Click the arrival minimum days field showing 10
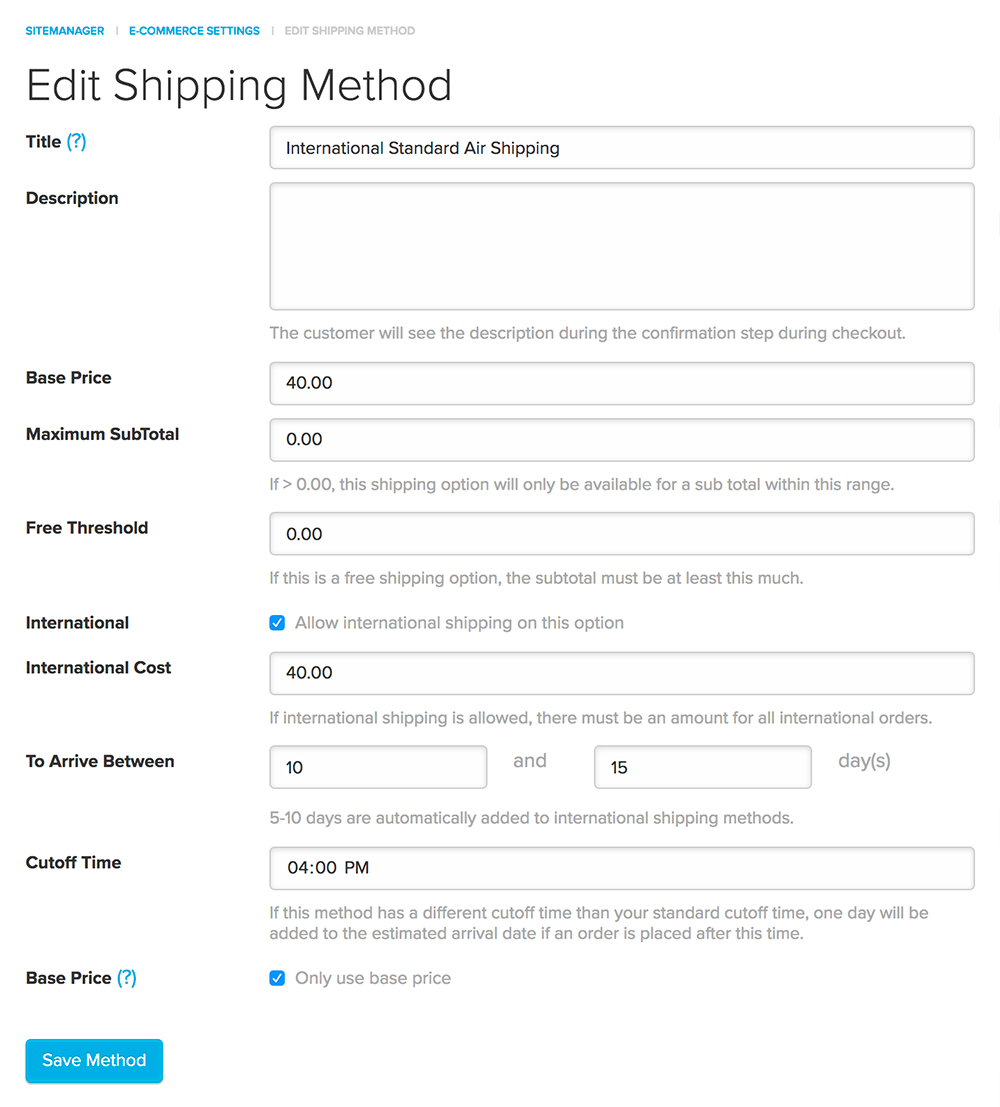 [x=378, y=767]
